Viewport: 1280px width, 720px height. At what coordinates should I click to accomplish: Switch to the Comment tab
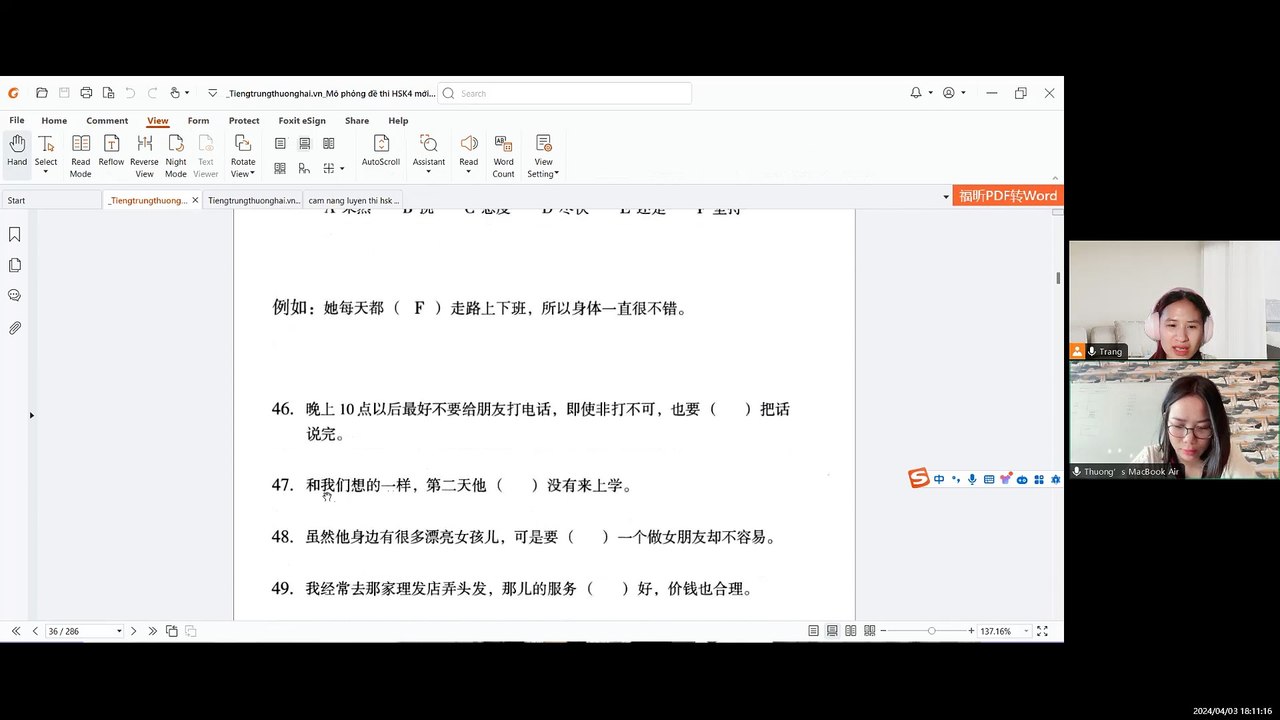coord(107,121)
